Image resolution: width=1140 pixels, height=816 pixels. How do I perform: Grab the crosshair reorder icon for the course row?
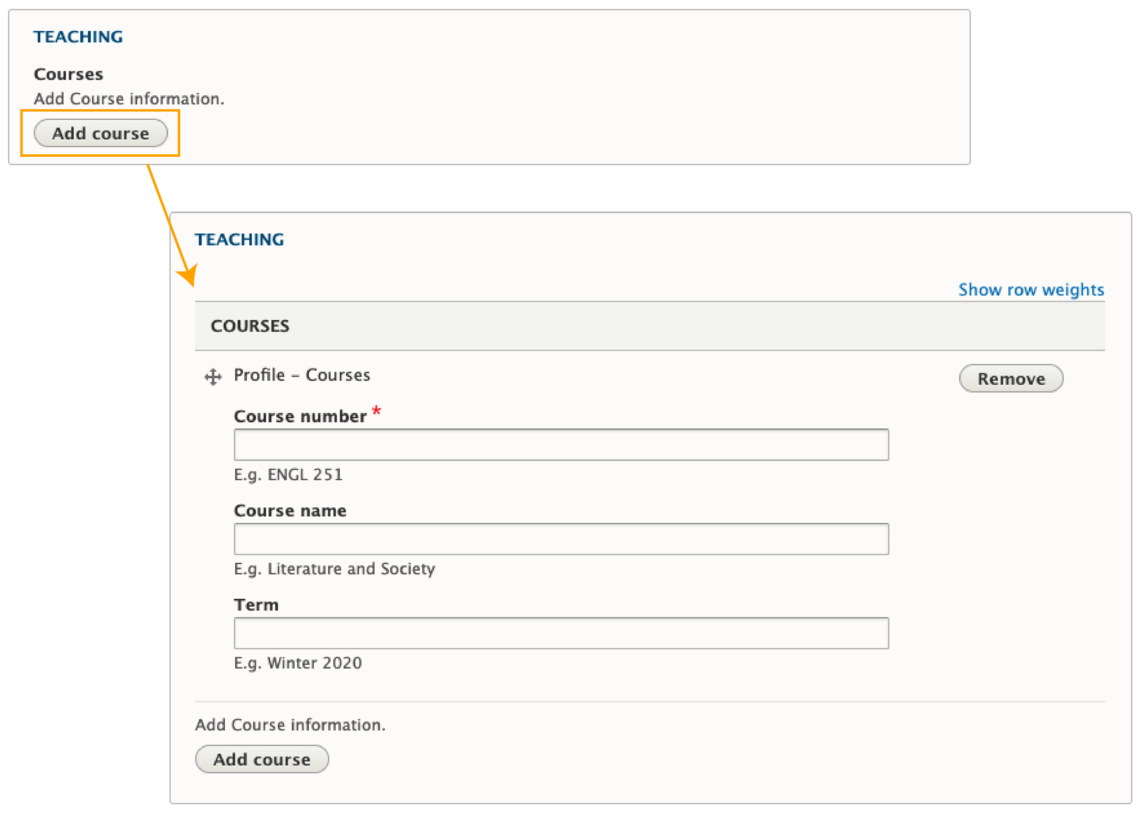pos(214,377)
